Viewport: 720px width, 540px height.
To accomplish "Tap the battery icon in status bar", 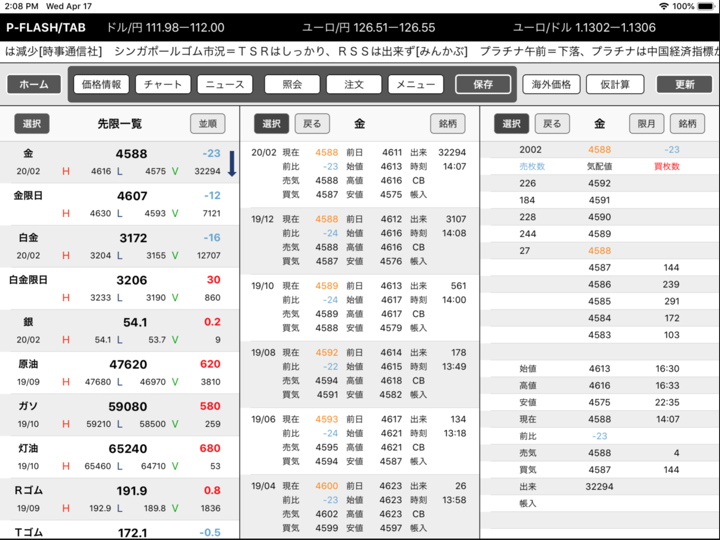I will [x=705, y=6].
